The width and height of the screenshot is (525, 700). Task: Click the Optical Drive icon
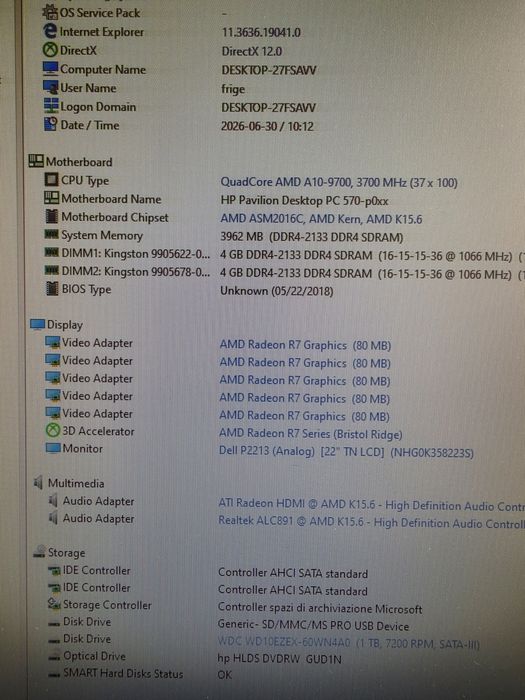point(54,656)
